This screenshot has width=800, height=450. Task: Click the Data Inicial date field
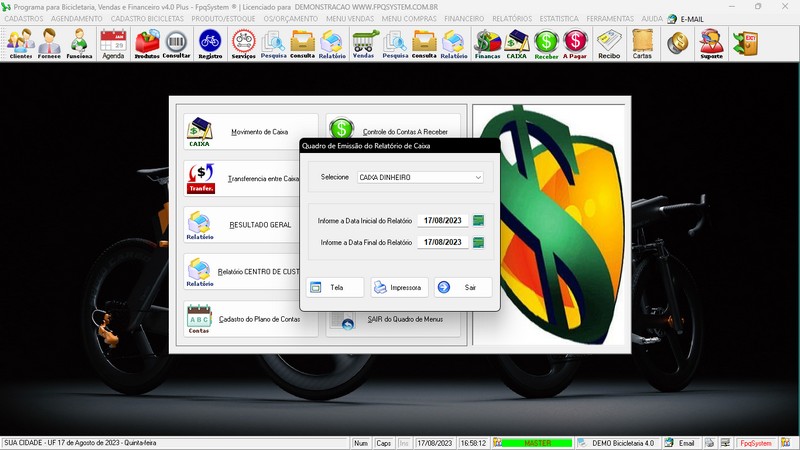[x=442, y=221]
